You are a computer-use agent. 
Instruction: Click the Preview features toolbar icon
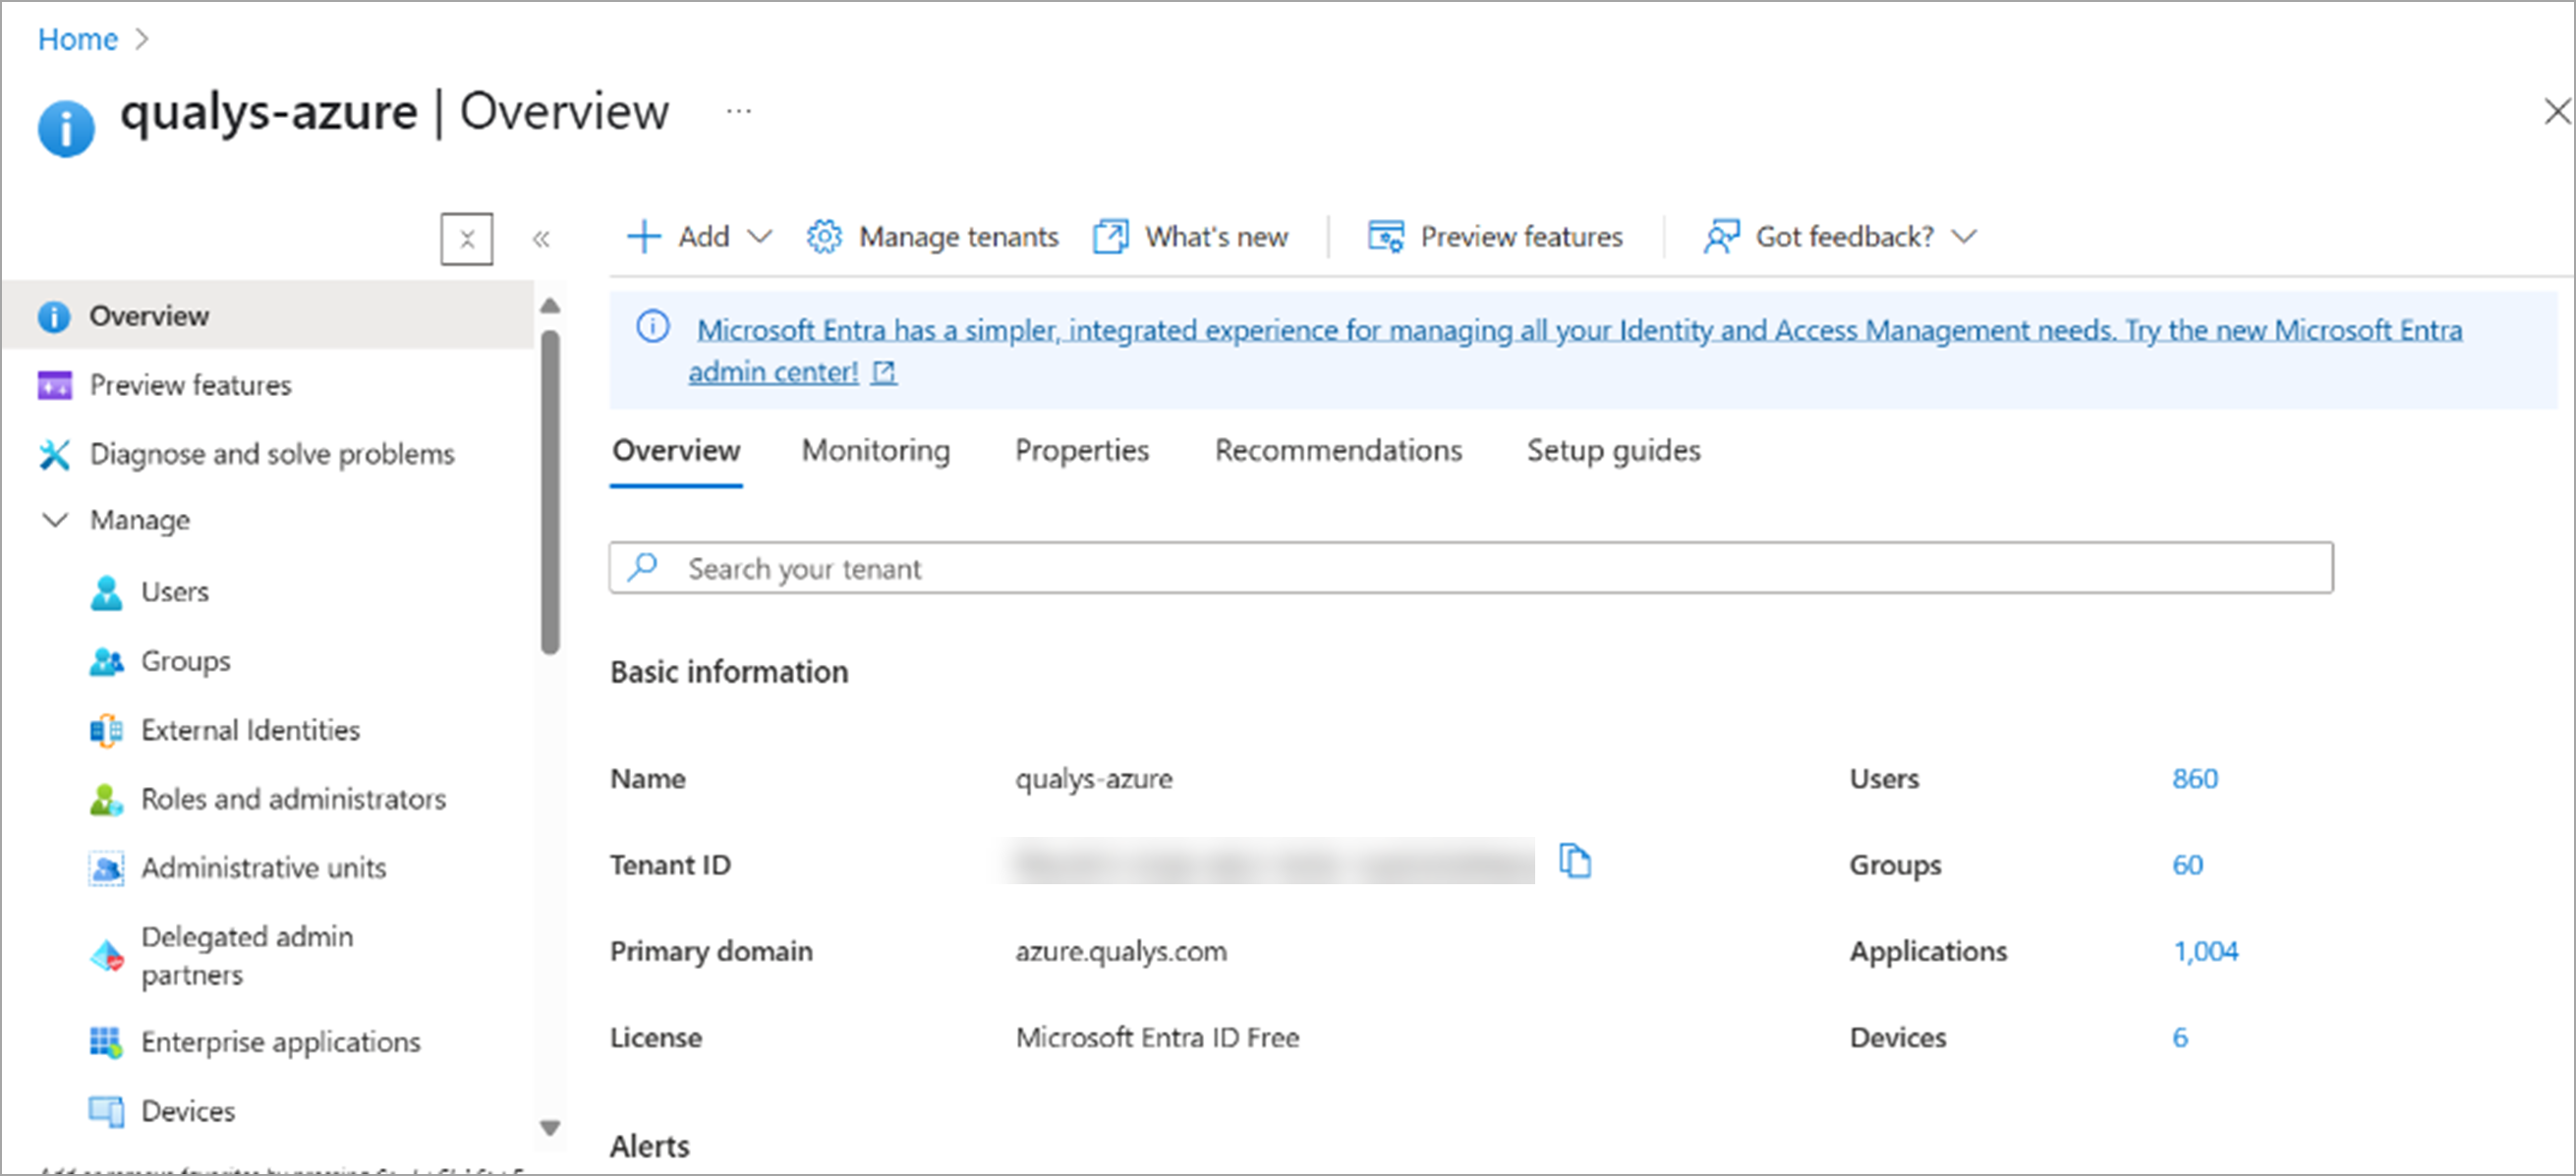coord(1386,237)
